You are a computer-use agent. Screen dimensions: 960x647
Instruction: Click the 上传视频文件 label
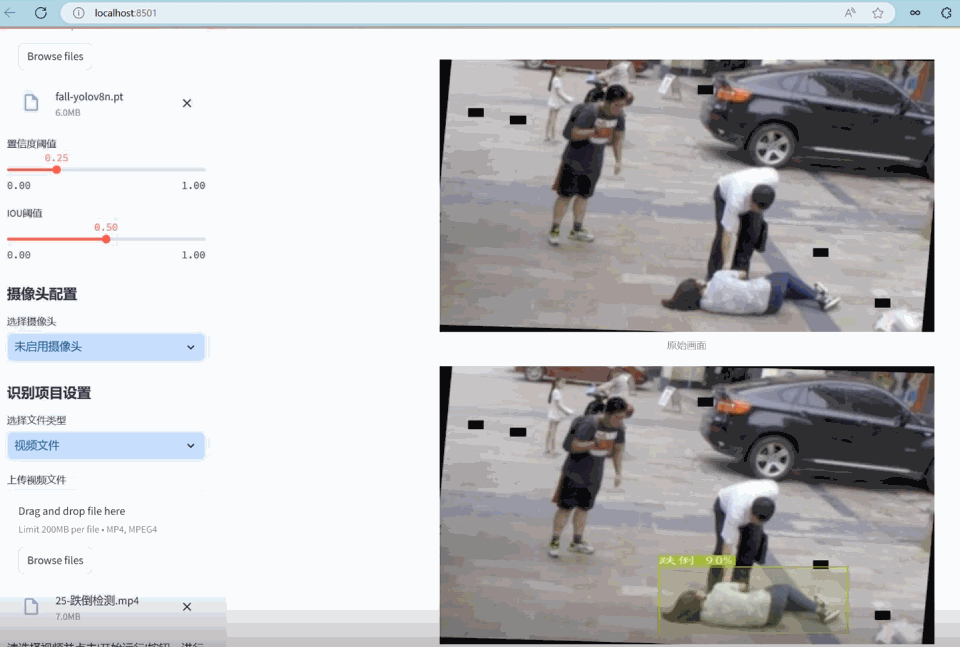tap(36, 480)
